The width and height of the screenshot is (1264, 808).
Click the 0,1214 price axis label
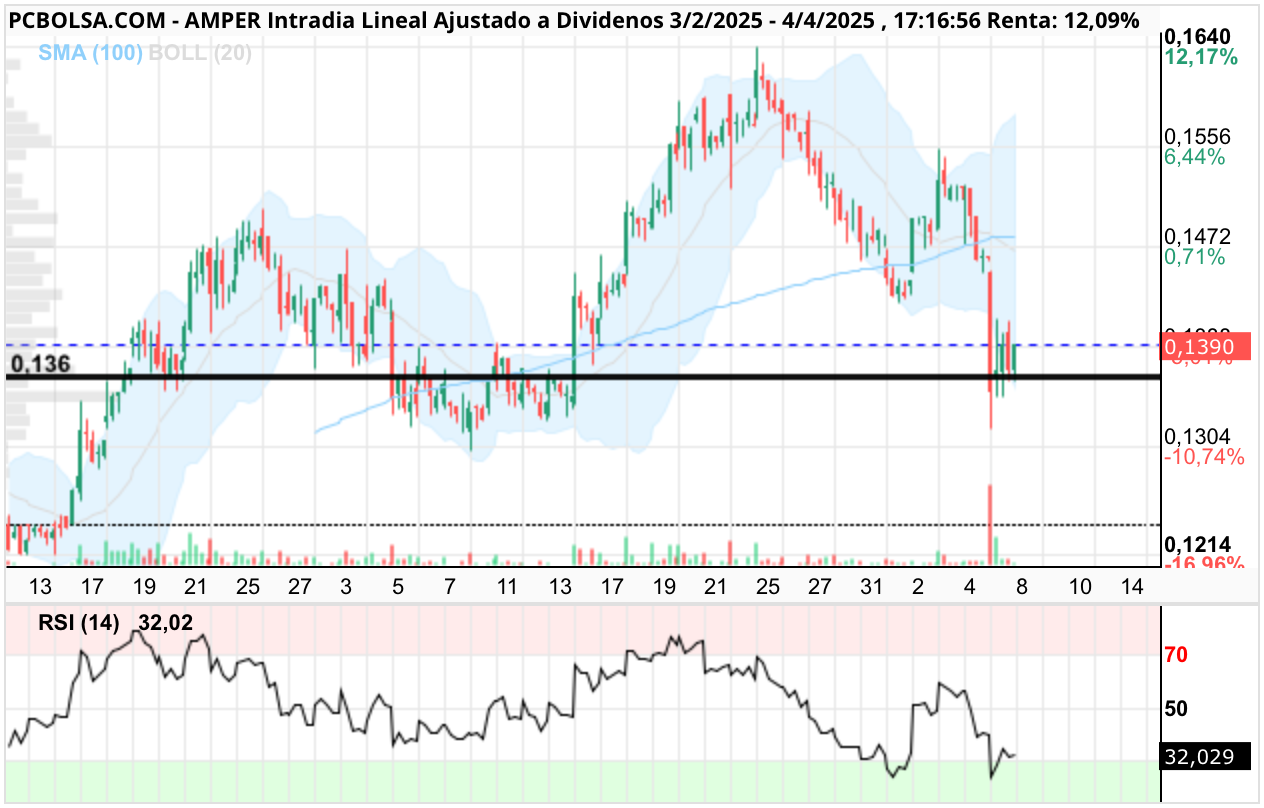(1197, 544)
